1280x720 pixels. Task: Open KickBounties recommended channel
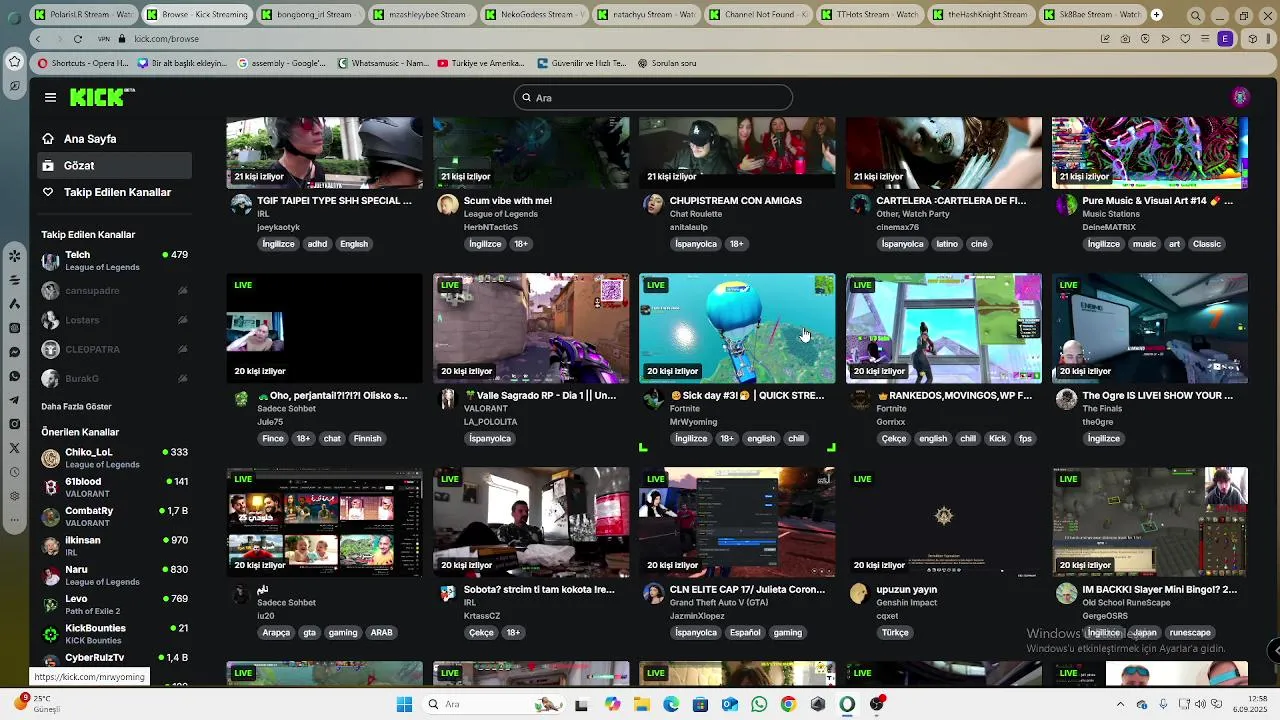click(x=114, y=633)
